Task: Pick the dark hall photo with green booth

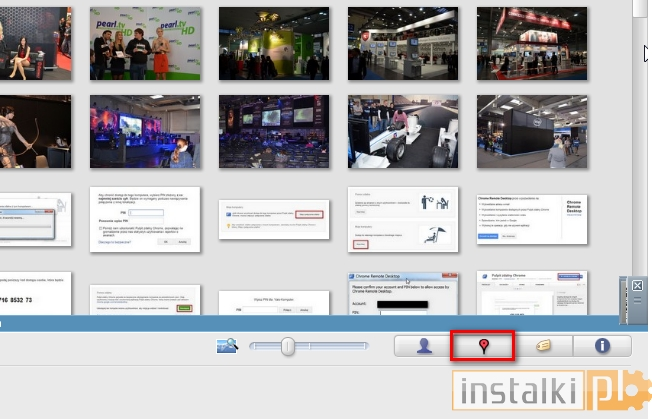Action: point(274,43)
